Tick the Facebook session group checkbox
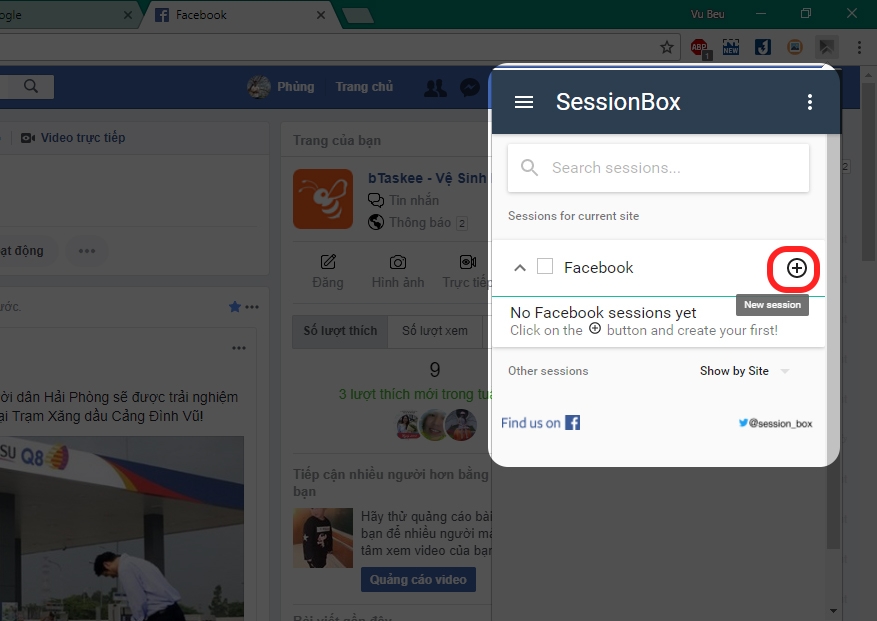 545,267
